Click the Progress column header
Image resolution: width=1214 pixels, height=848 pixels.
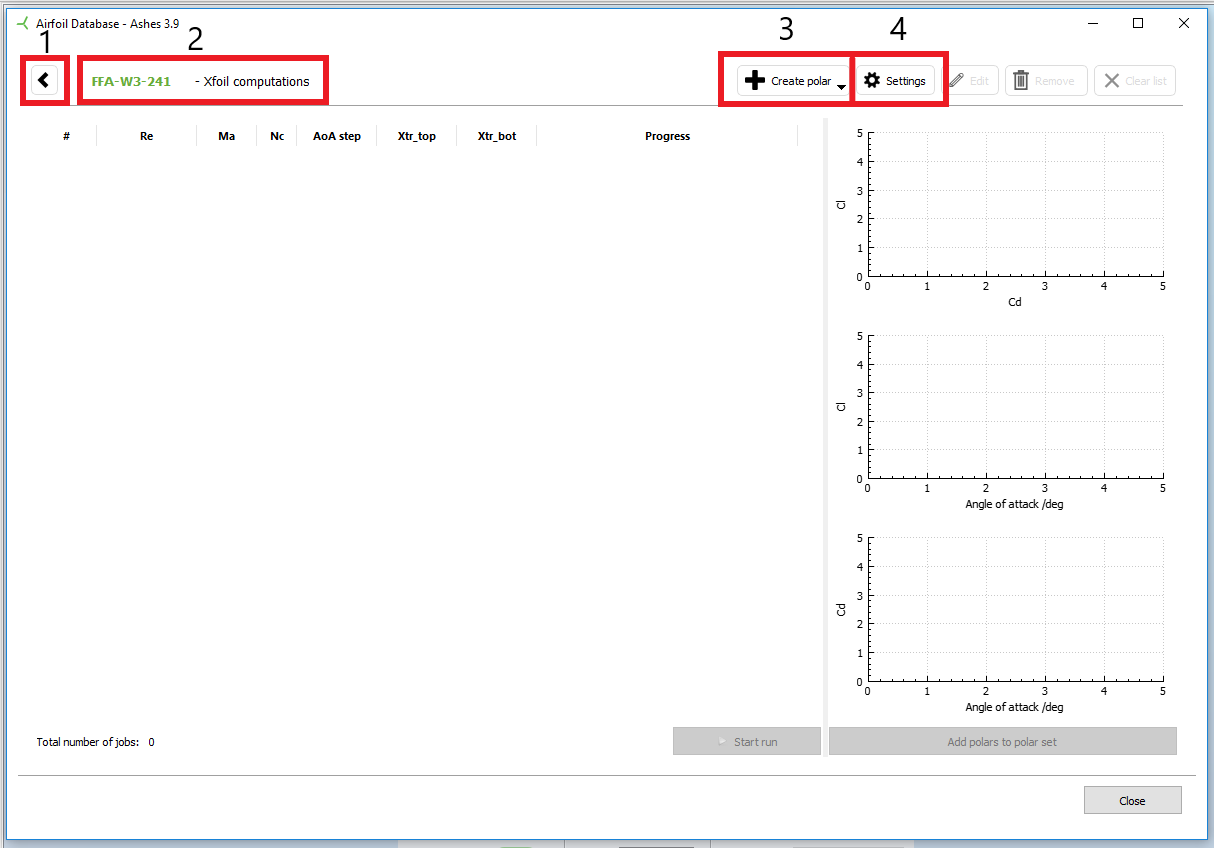tap(667, 136)
